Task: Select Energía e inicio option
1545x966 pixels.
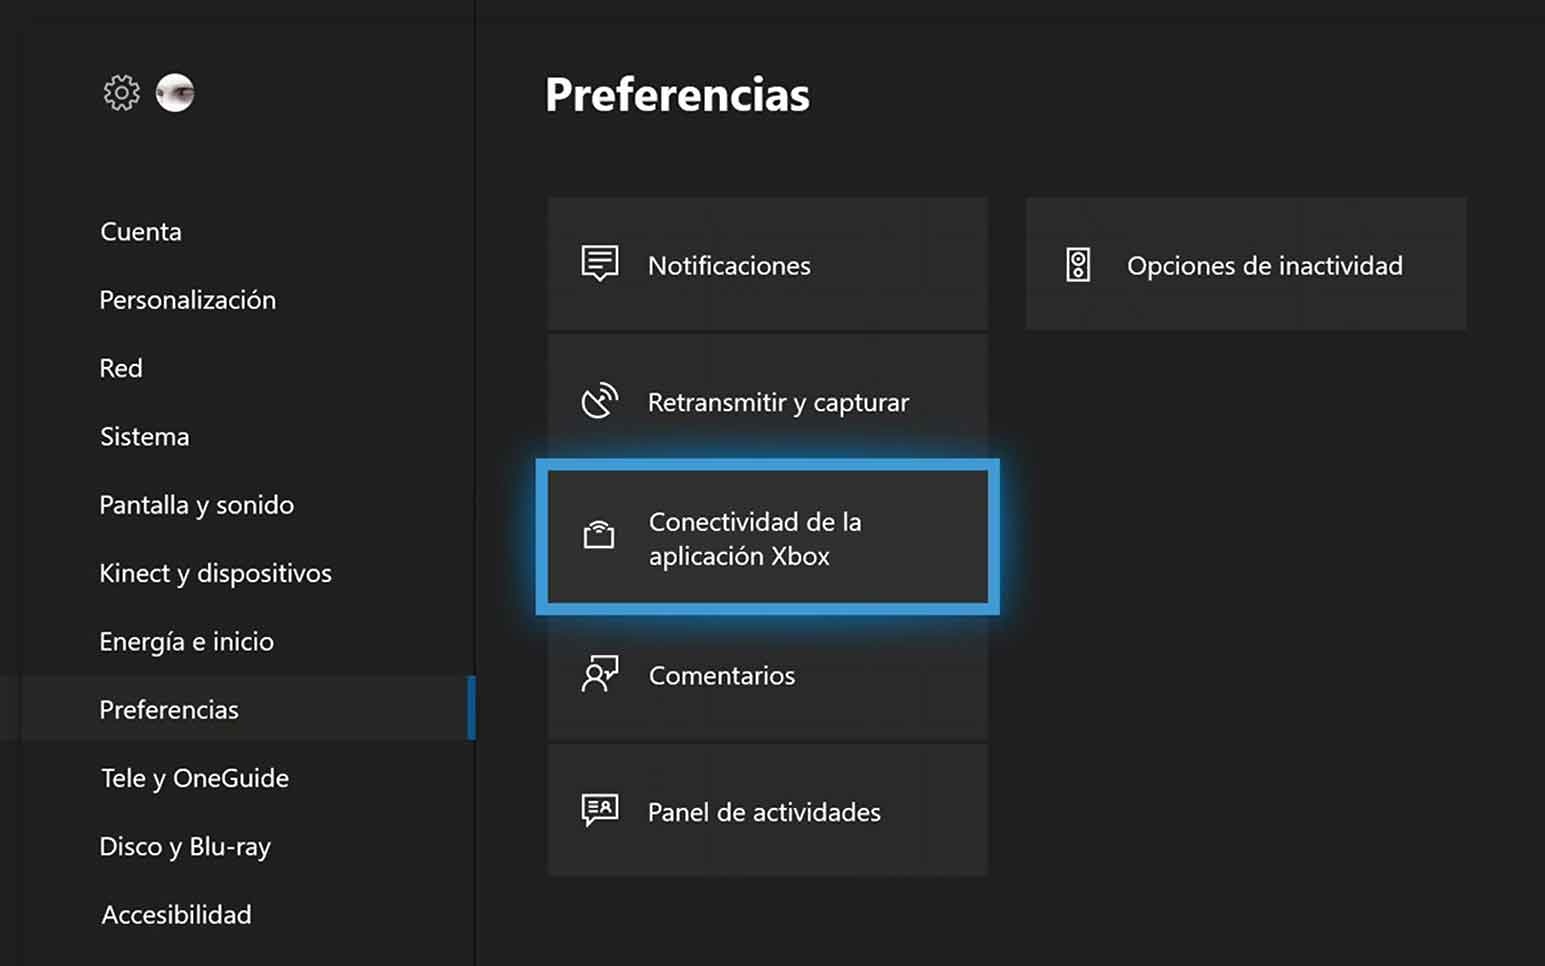Action: pyautogui.click(x=186, y=641)
